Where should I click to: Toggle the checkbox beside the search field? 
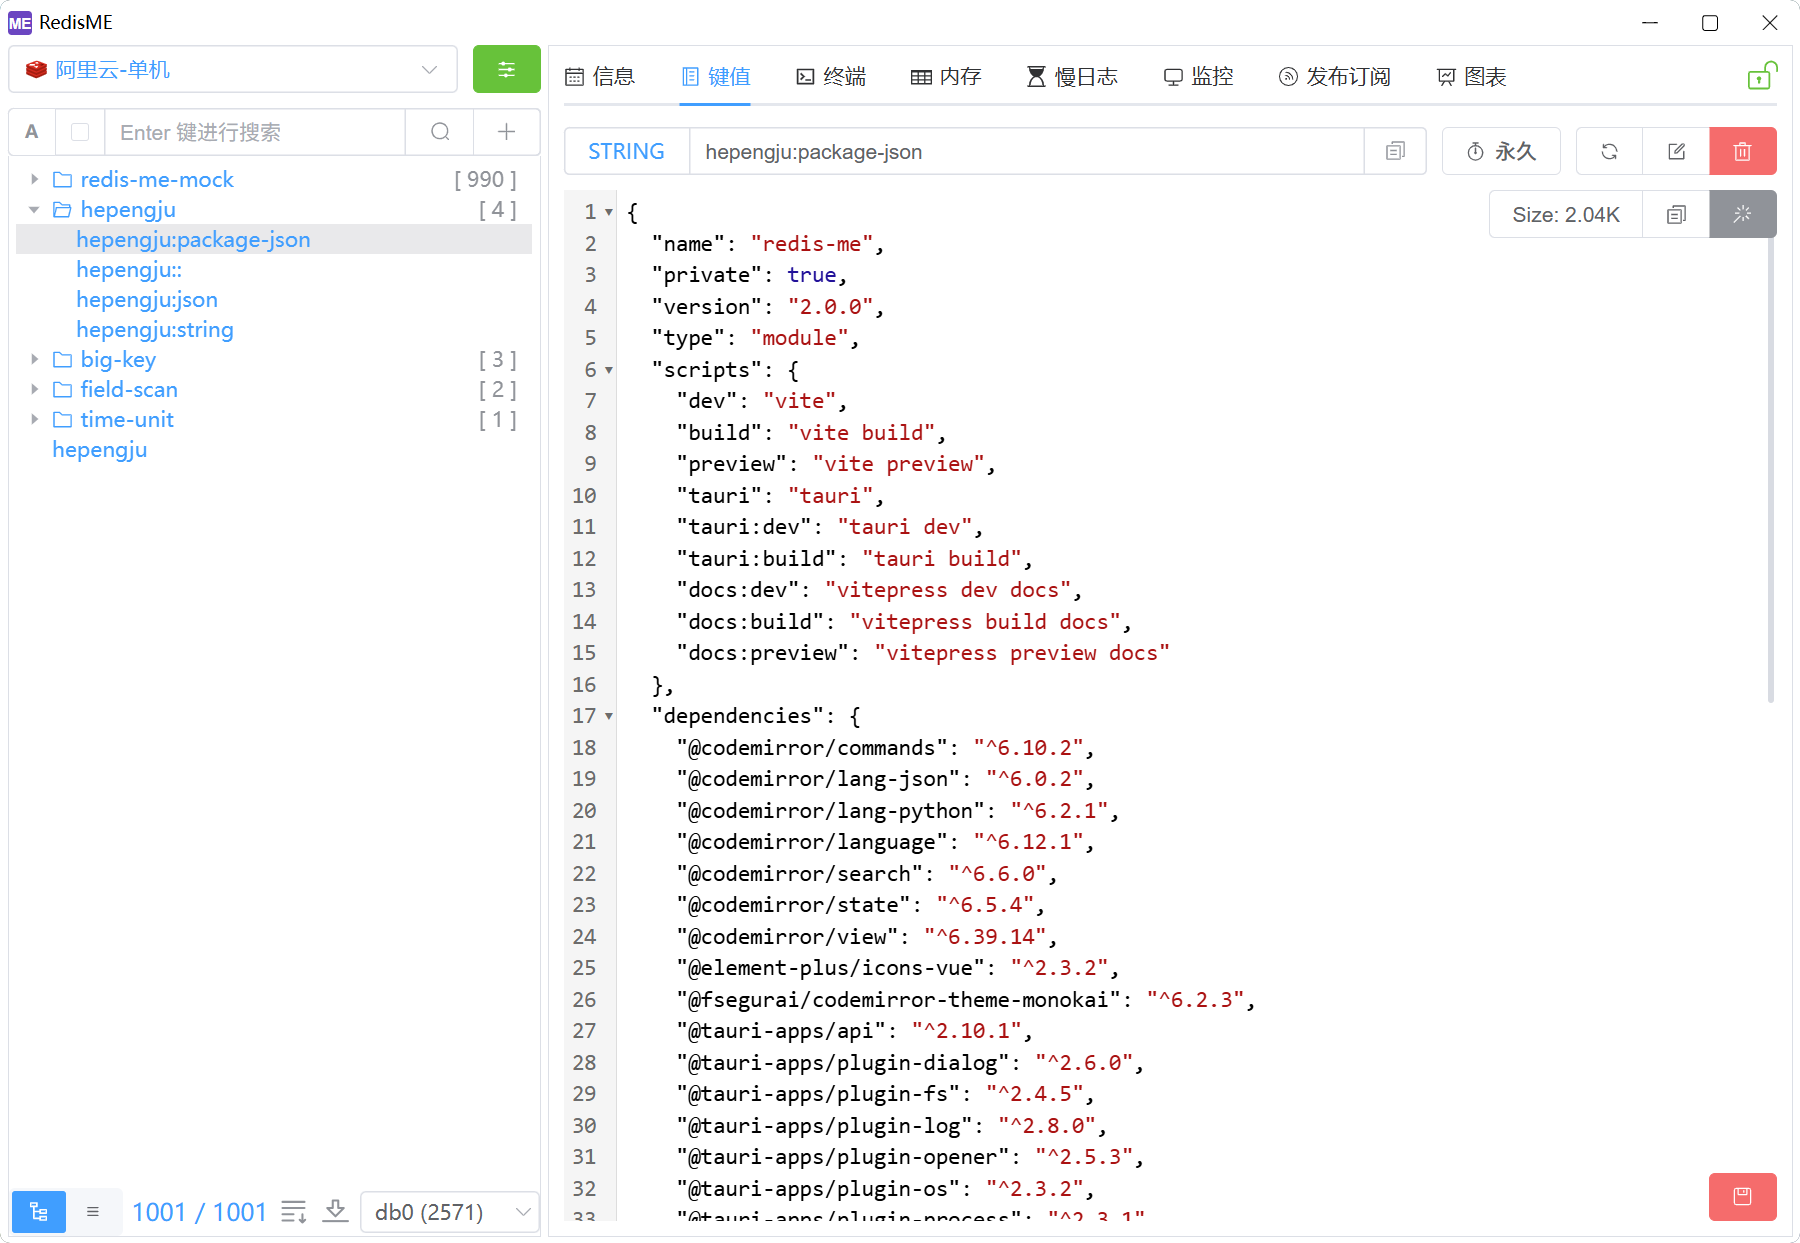pyautogui.click(x=81, y=132)
